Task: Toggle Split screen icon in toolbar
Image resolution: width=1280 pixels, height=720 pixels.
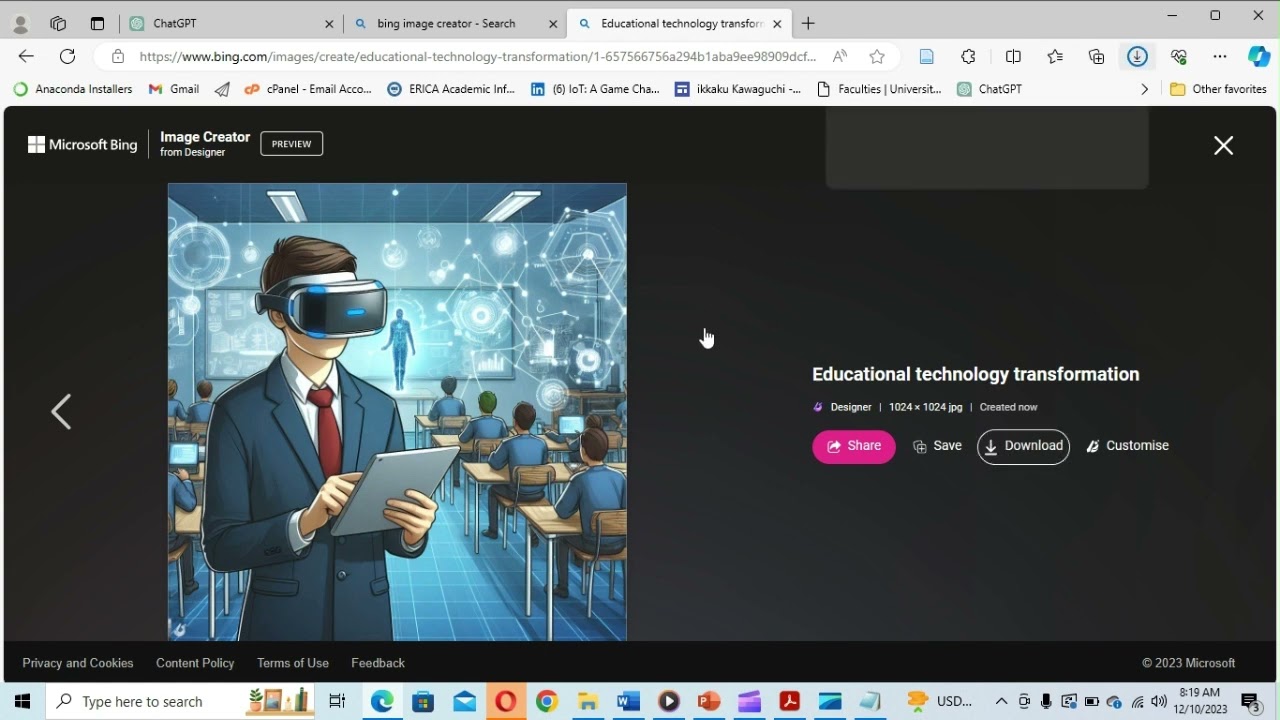Action: (x=1013, y=56)
